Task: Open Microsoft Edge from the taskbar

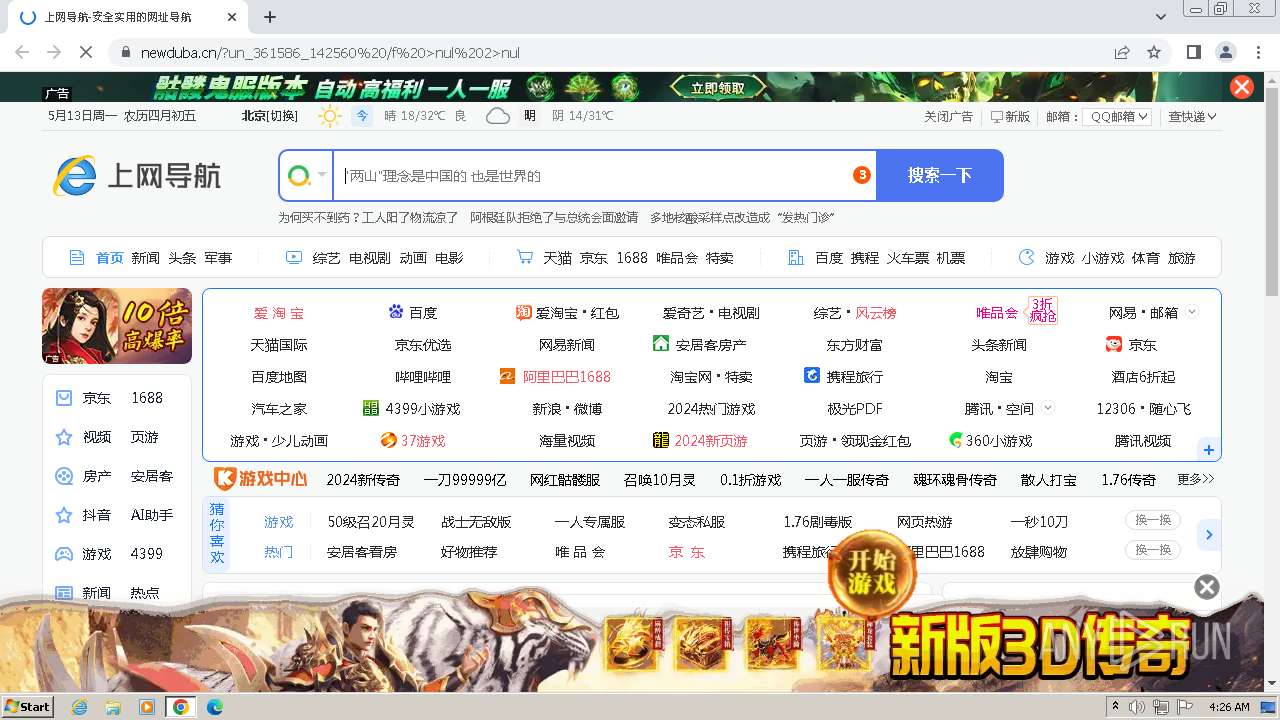Action: (x=215, y=707)
